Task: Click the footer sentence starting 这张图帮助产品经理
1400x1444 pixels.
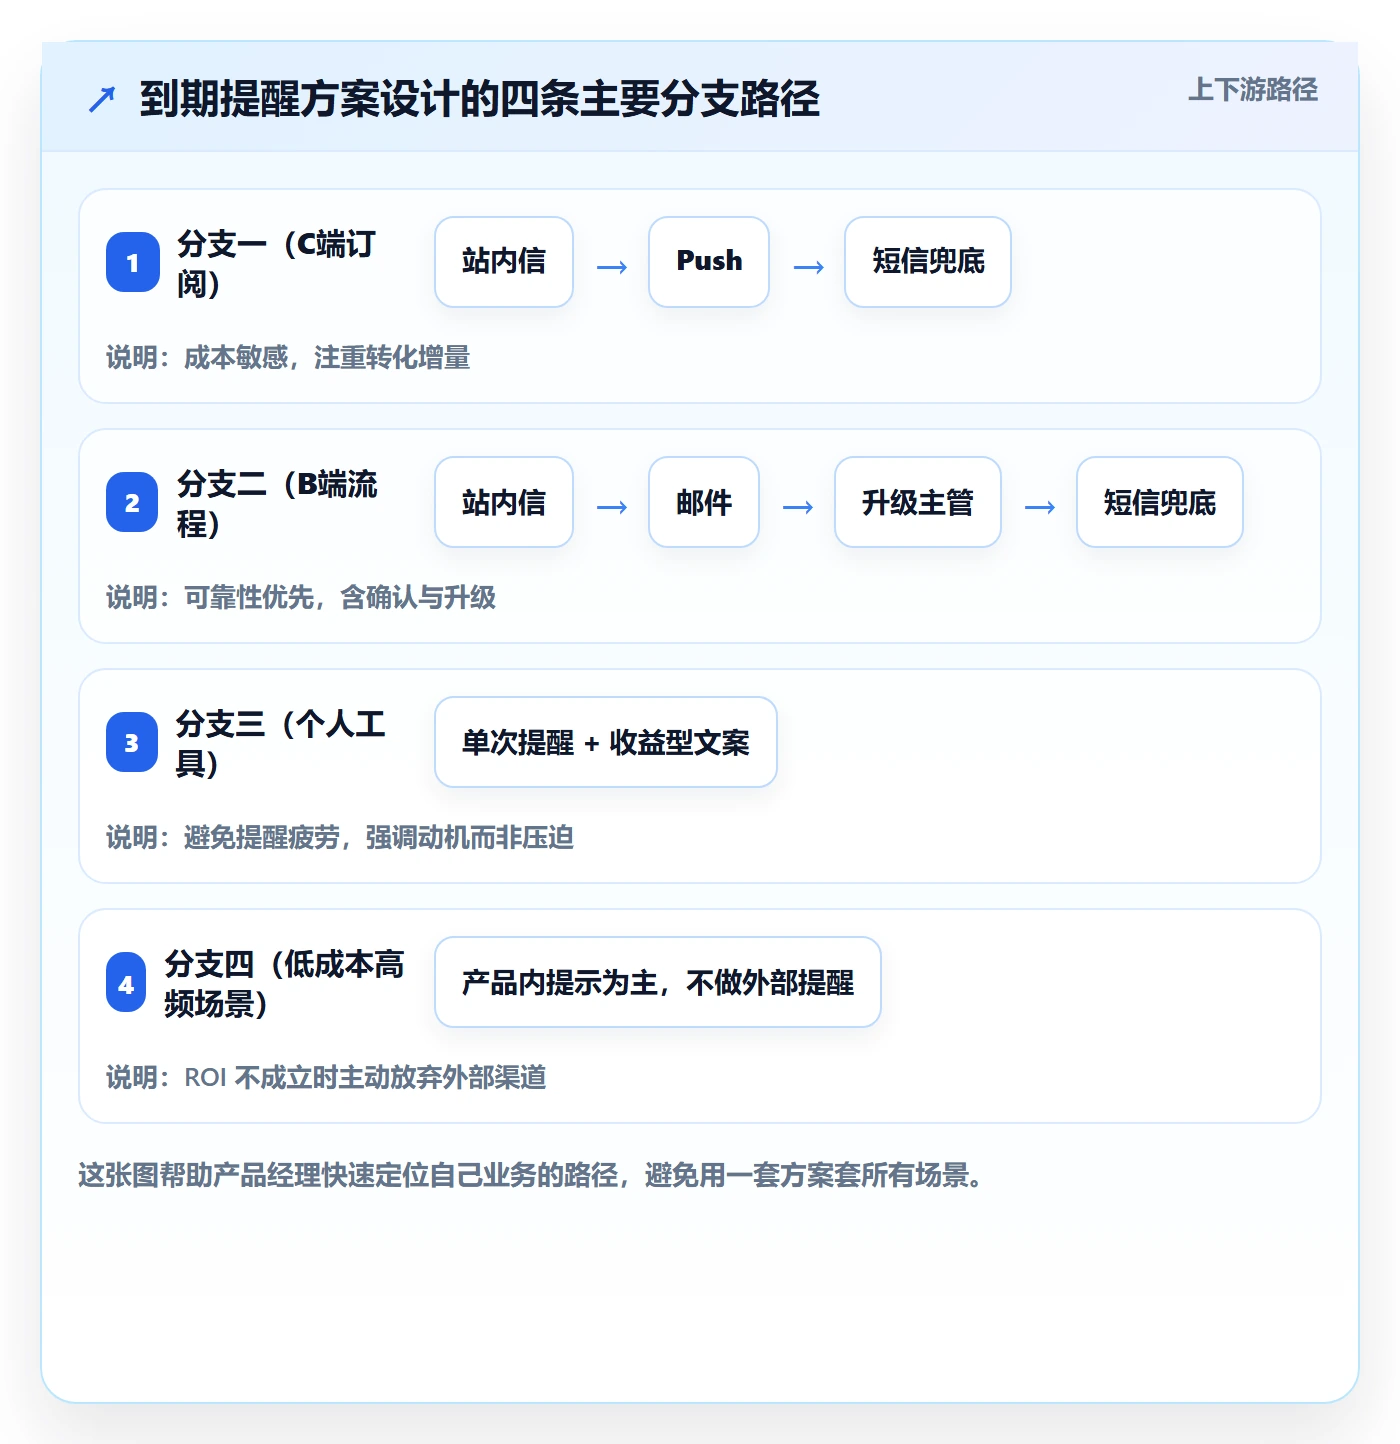Action: point(534,1175)
